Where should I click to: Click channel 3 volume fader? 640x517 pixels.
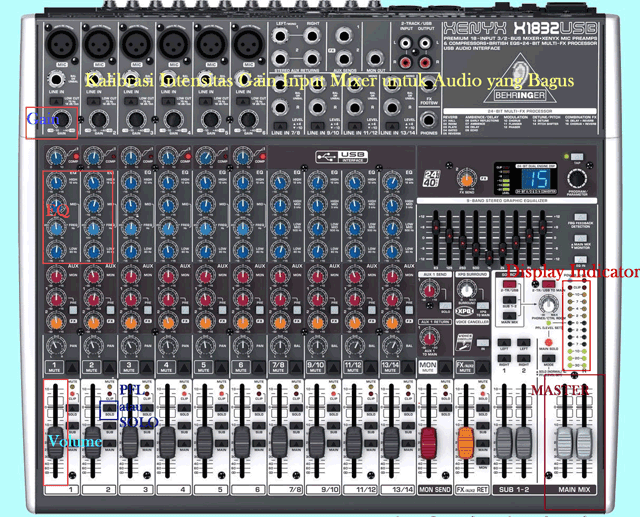[130, 443]
